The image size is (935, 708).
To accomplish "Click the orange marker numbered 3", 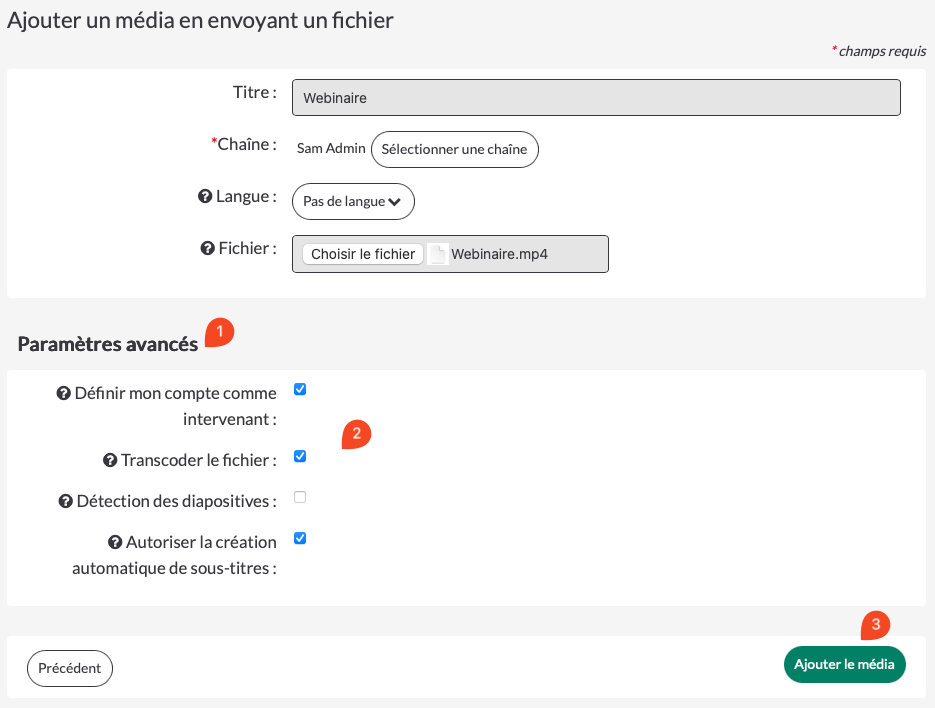I will [876, 625].
